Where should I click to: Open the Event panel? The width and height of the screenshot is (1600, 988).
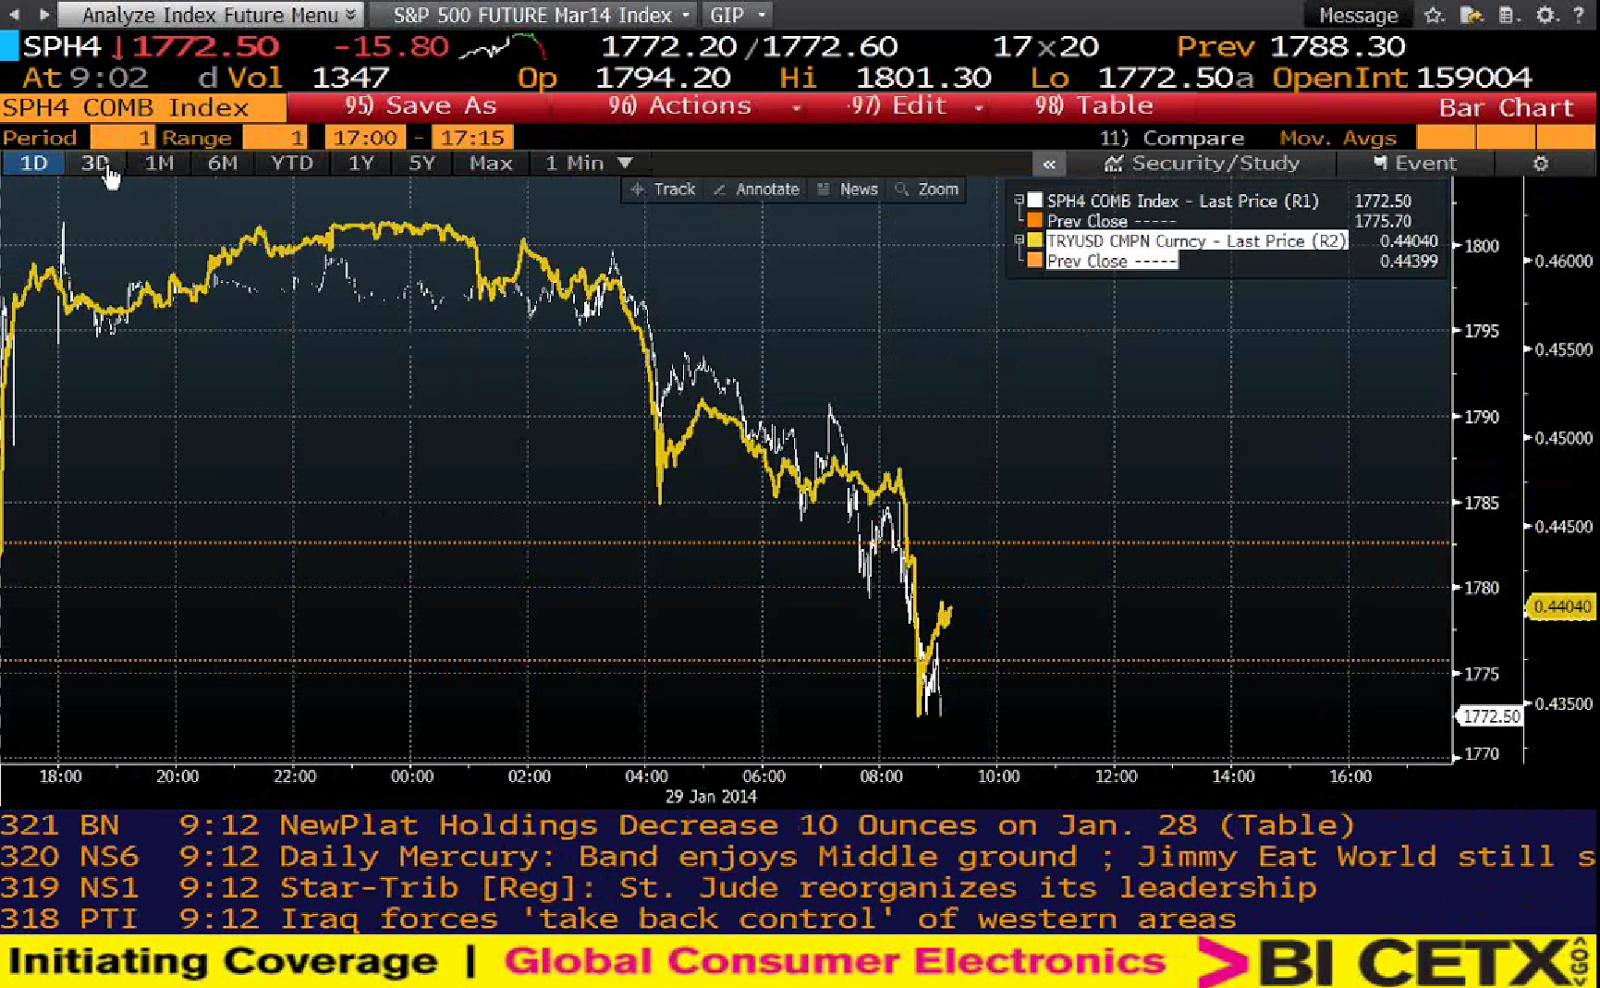point(1414,163)
